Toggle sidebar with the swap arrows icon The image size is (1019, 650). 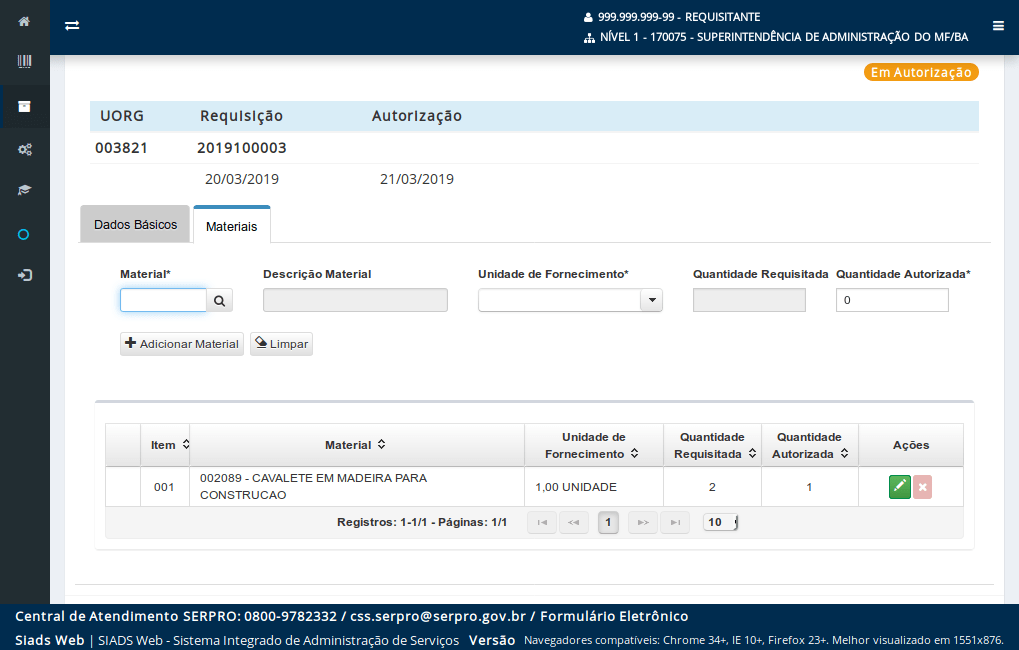[x=72, y=25]
